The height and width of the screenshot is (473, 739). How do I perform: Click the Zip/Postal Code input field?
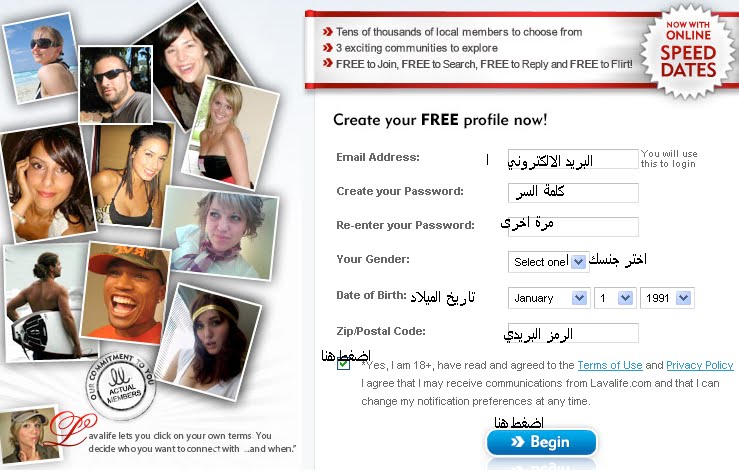pyautogui.click(x=573, y=333)
